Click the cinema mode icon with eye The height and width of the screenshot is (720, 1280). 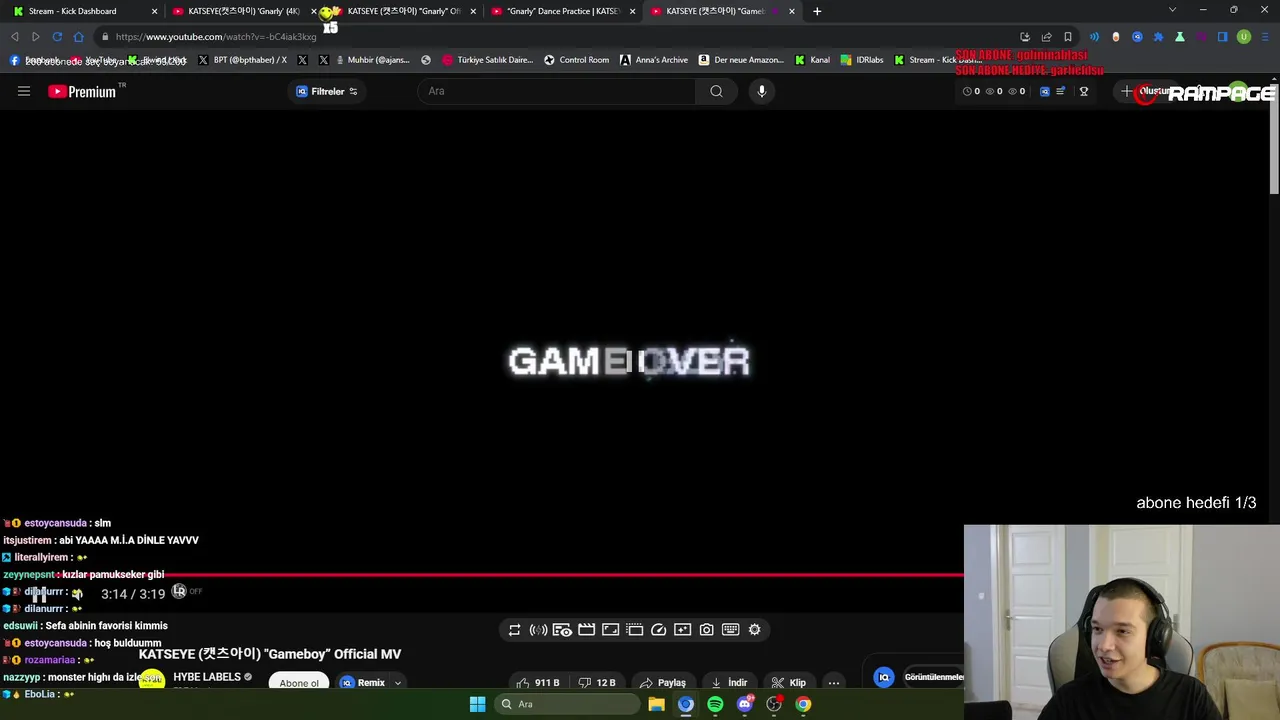tap(562, 630)
